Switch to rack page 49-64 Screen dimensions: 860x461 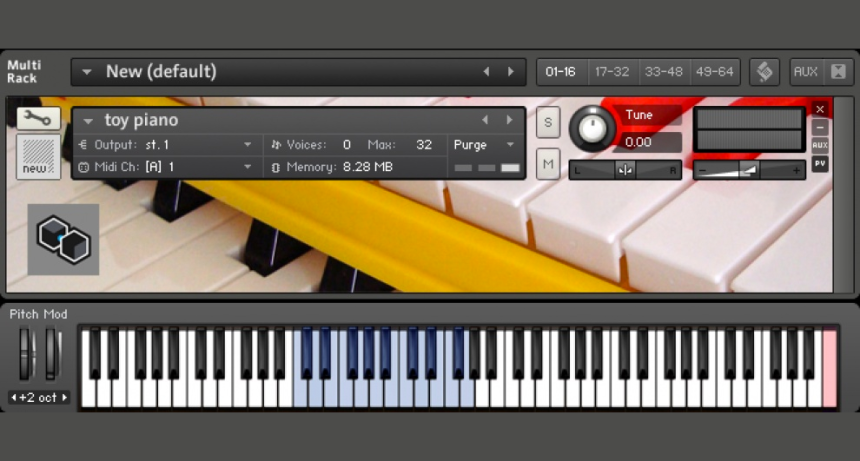(714, 72)
